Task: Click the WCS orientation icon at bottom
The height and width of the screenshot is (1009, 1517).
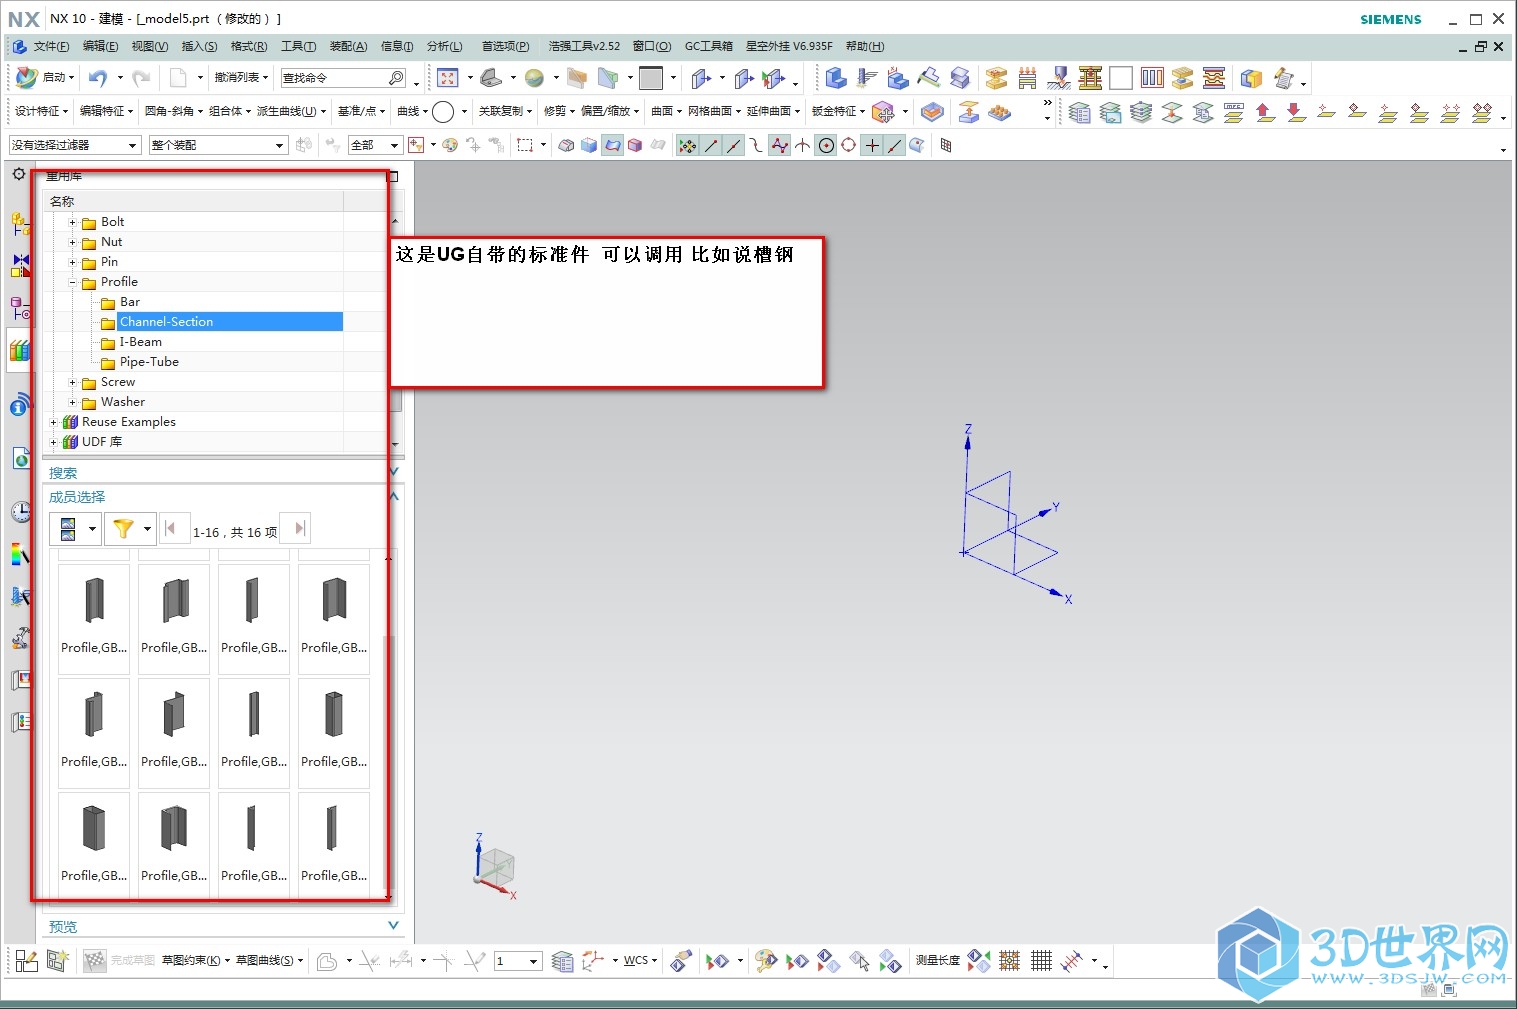Action: [593, 961]
